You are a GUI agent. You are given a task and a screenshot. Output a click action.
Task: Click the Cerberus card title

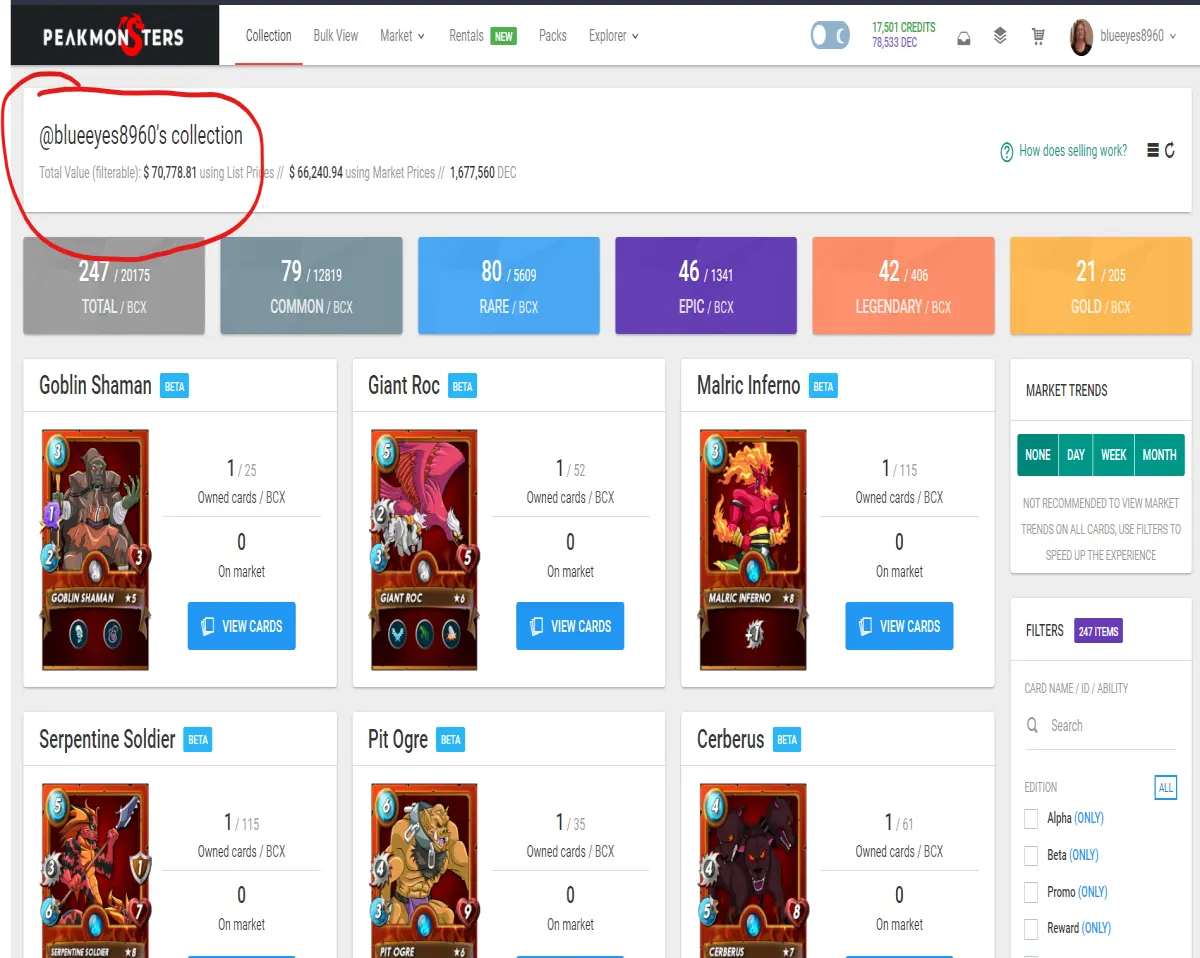coord(730,740)
